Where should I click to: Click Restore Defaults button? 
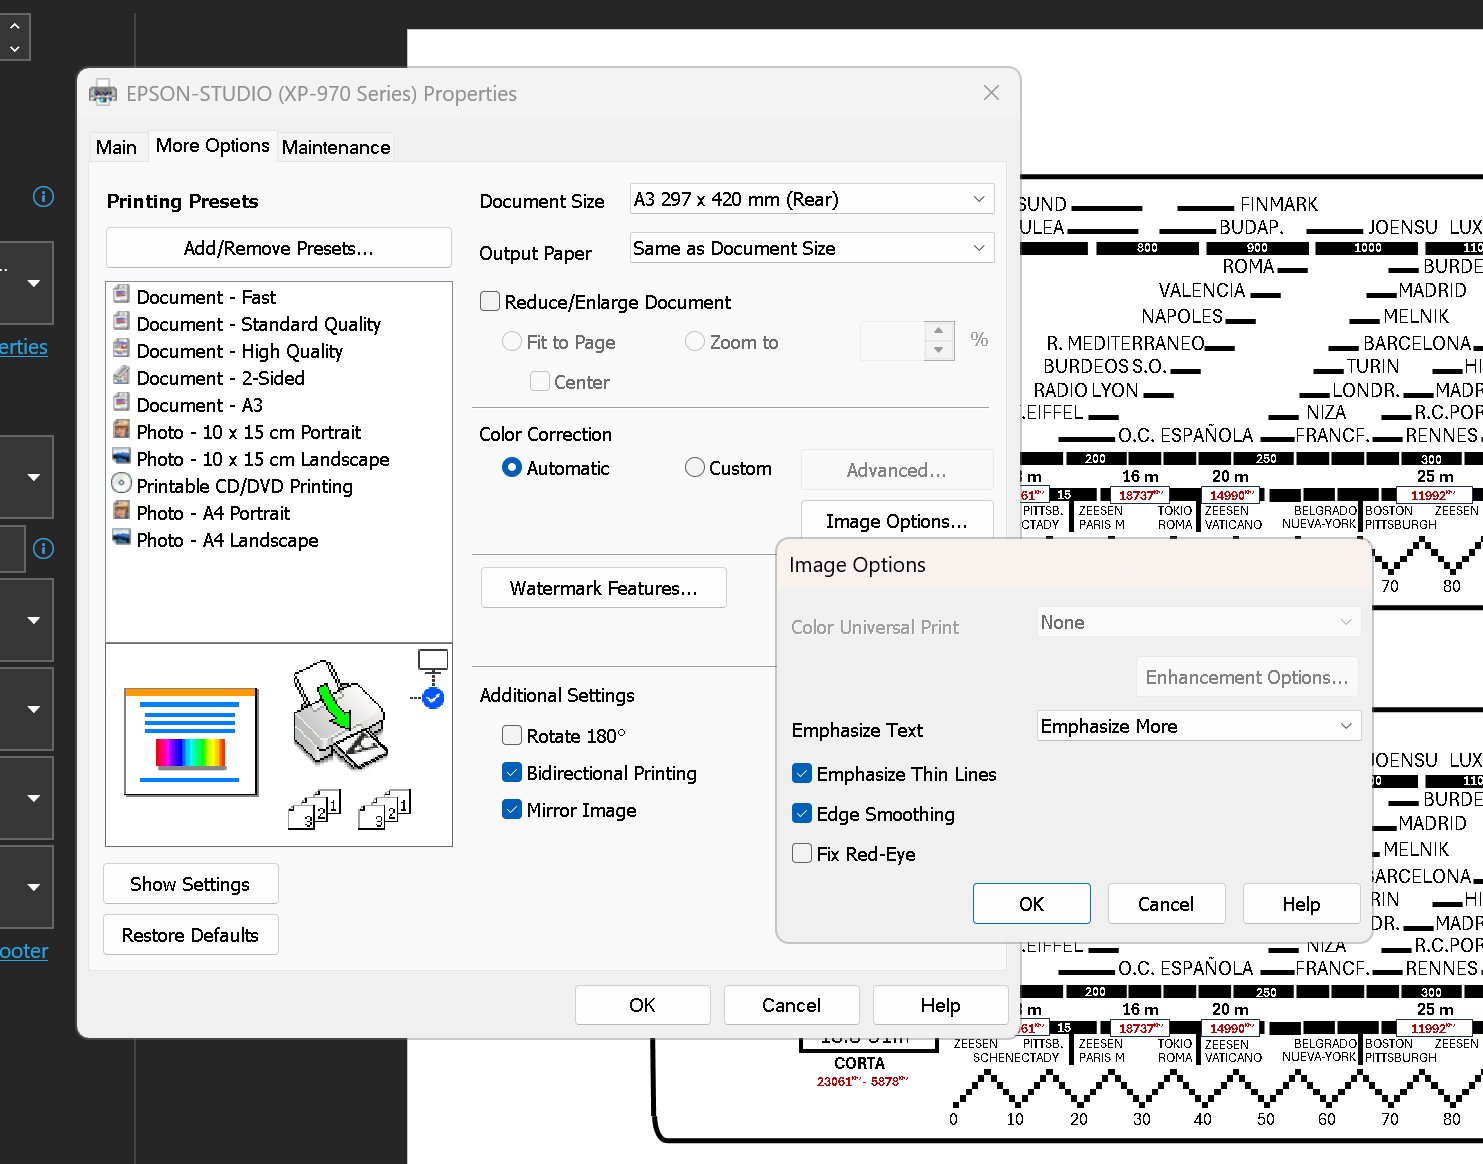(190, 935)
